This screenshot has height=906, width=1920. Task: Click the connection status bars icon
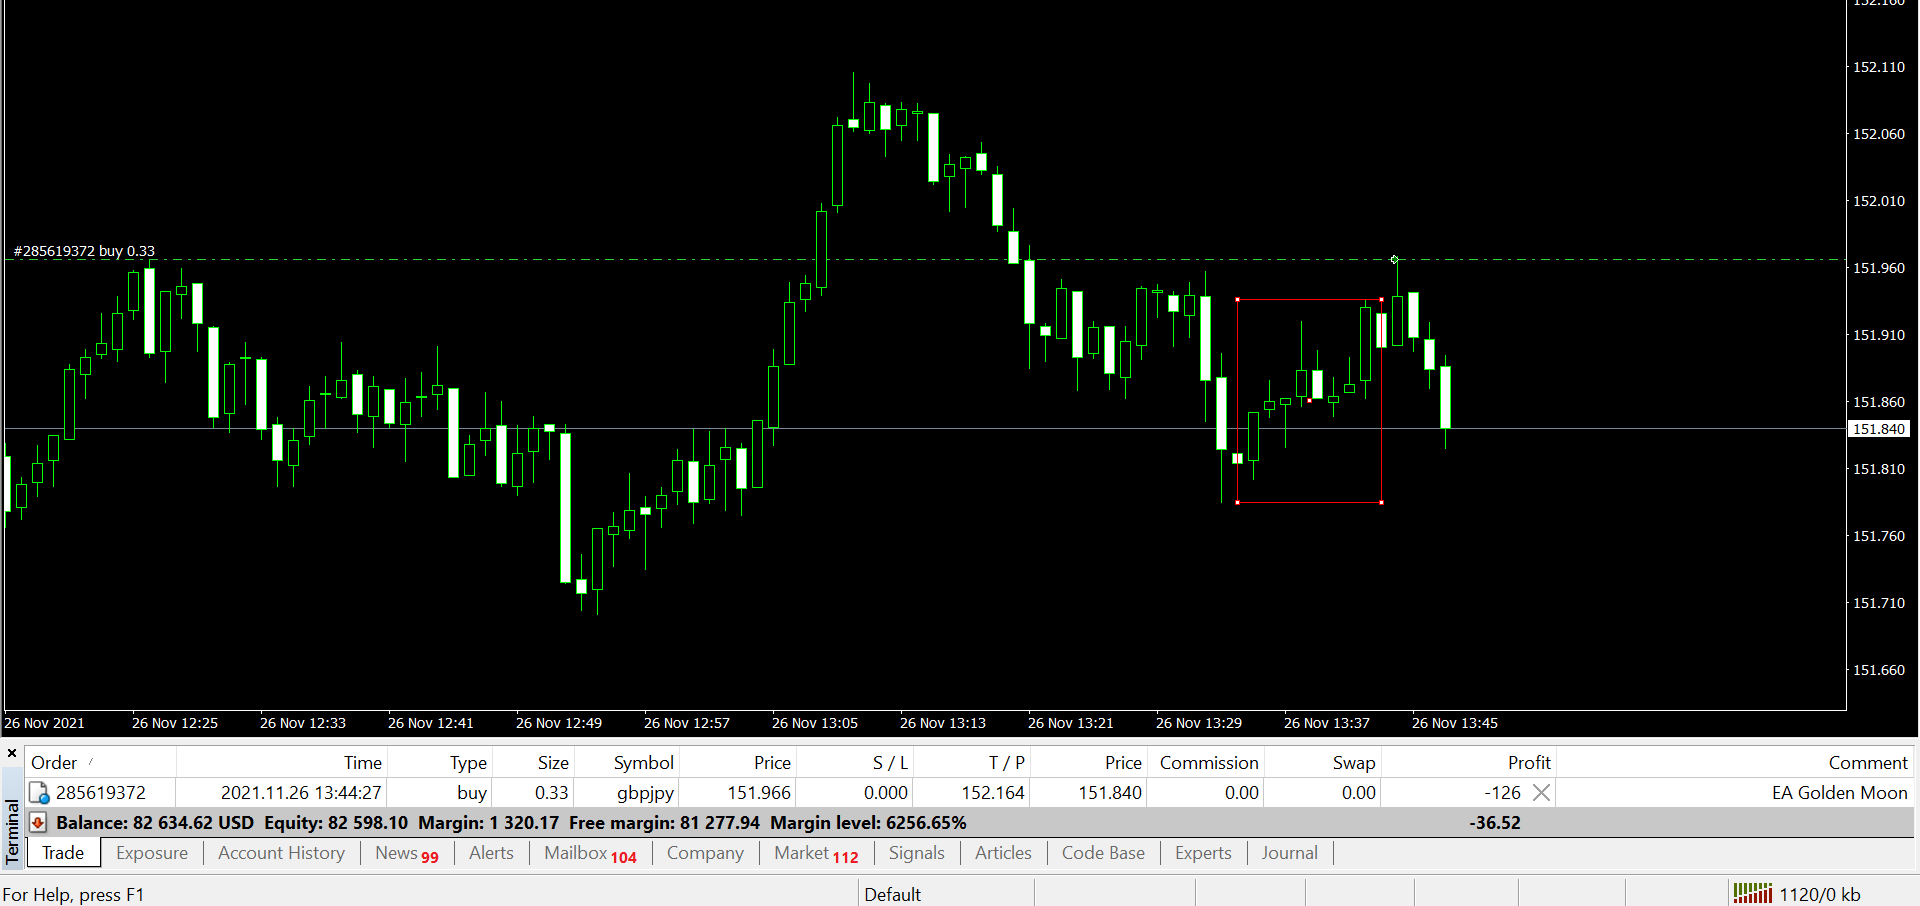[x=1752, y=893]
